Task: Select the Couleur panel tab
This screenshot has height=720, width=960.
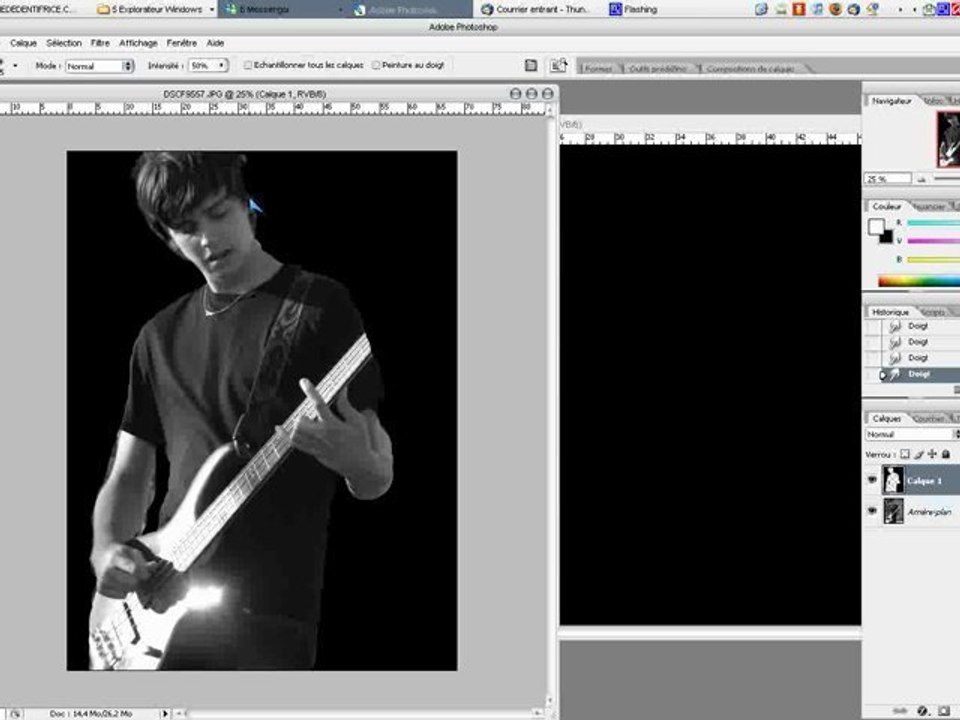Action: pyautogui.click(x=887, y=206)
